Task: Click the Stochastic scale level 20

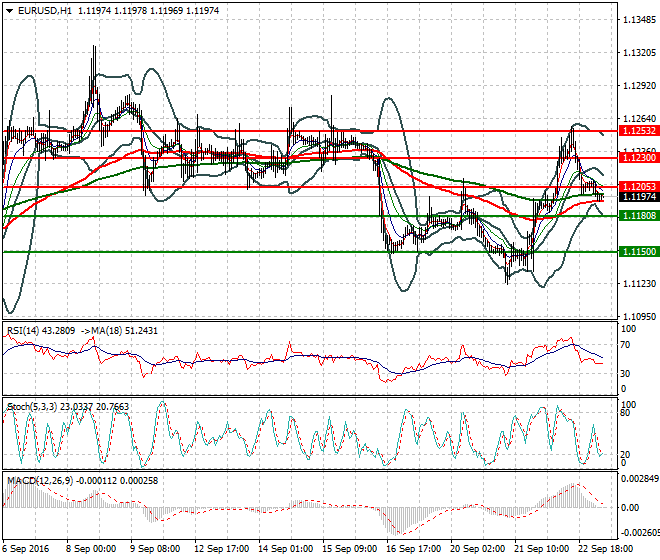Action: pyautogui.click(x=625, y=455)
